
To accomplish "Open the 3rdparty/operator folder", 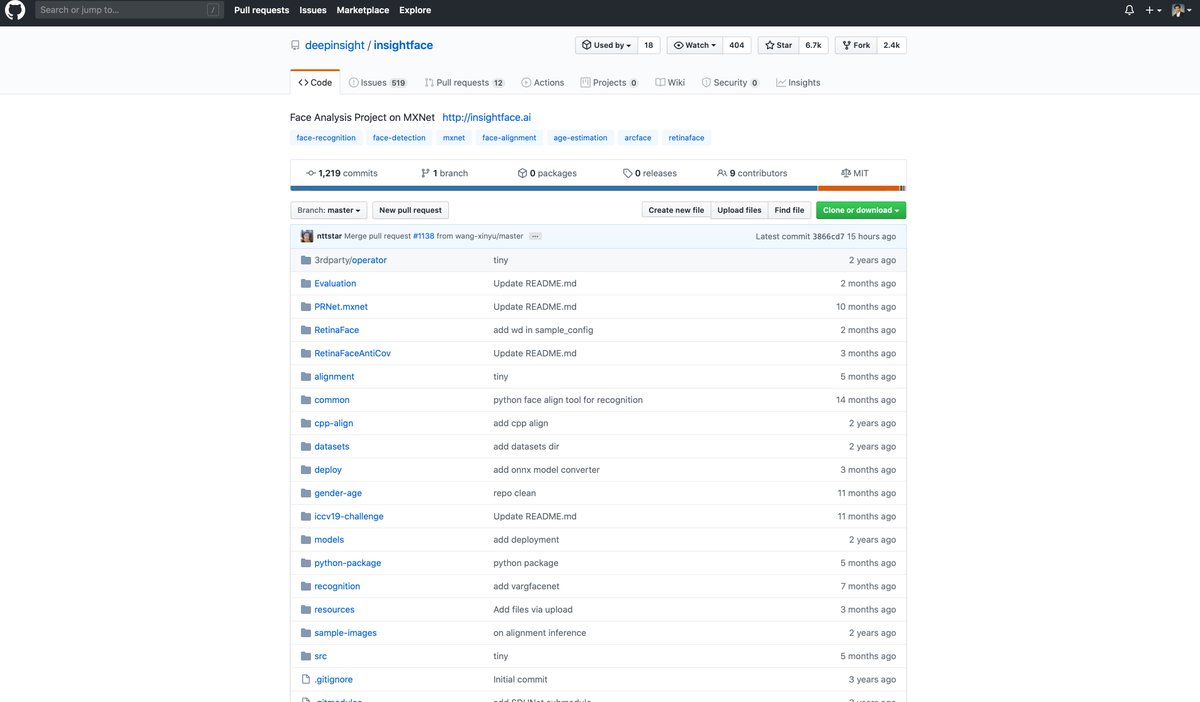I will coord(350,260).
